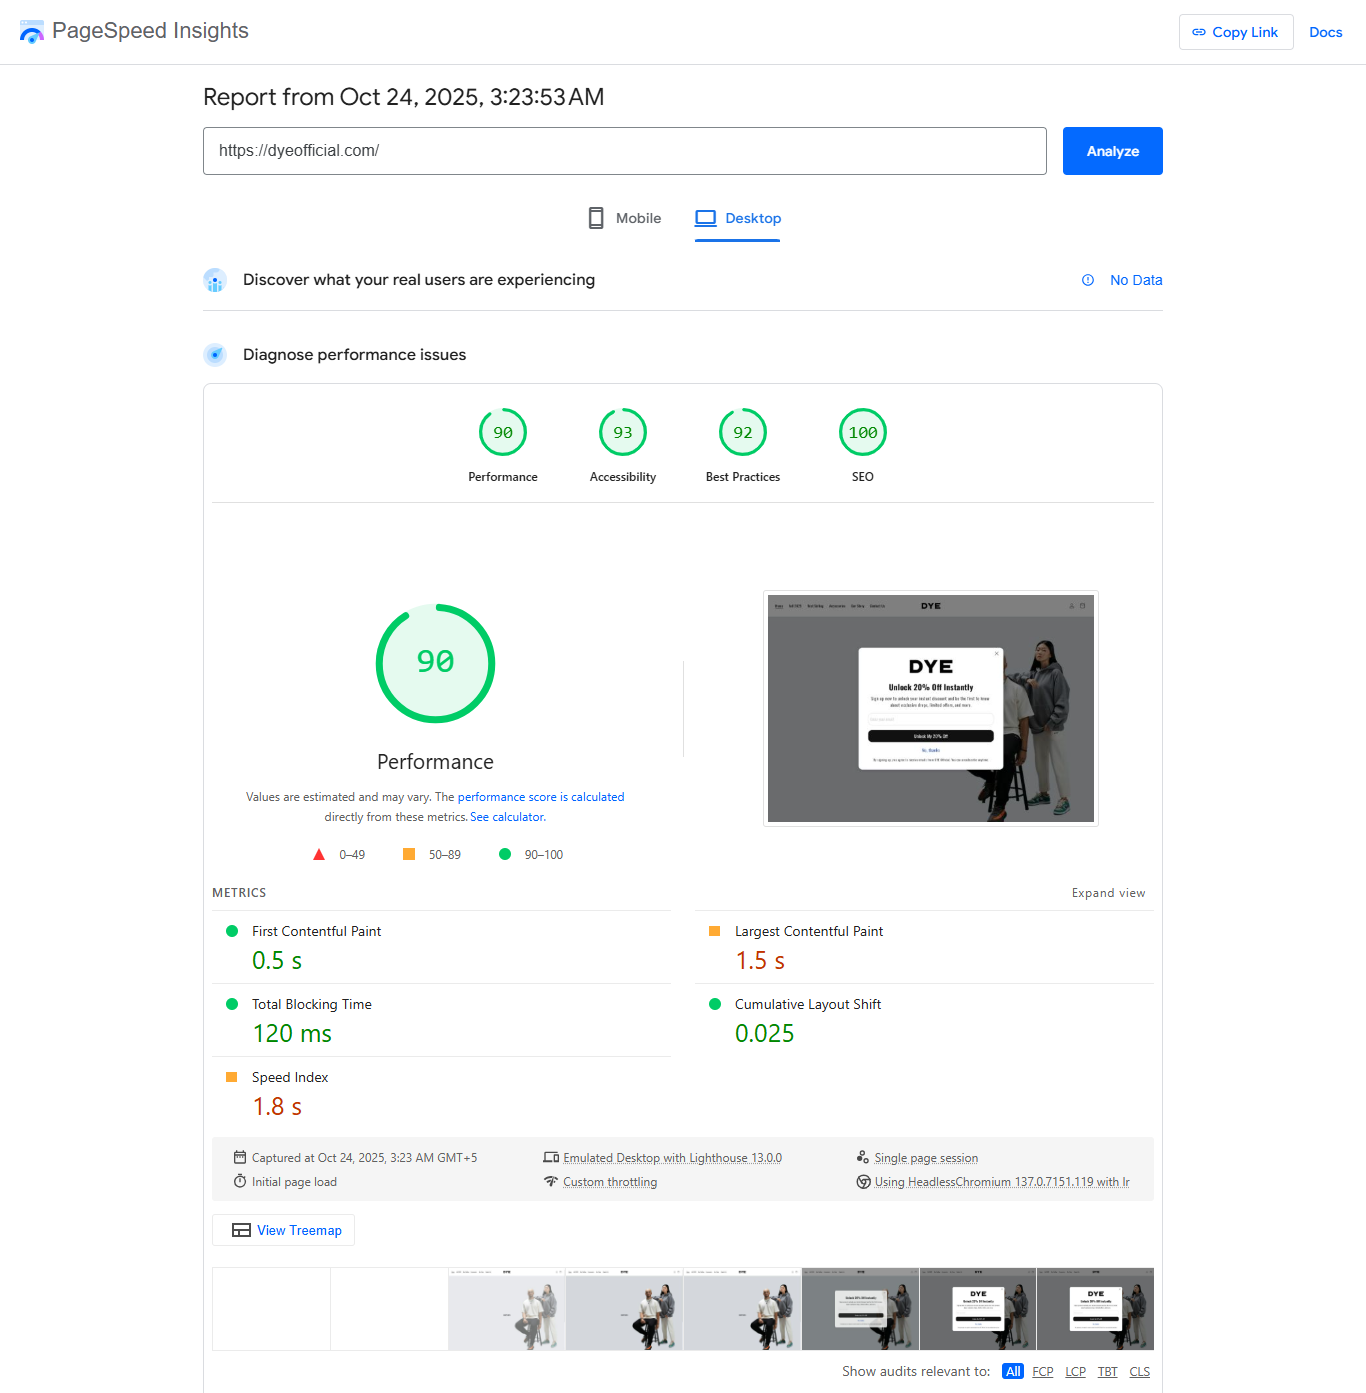Filter audits to show All
The height and width of the screenshot is (1393, 1366).
coord(1013,1371)
